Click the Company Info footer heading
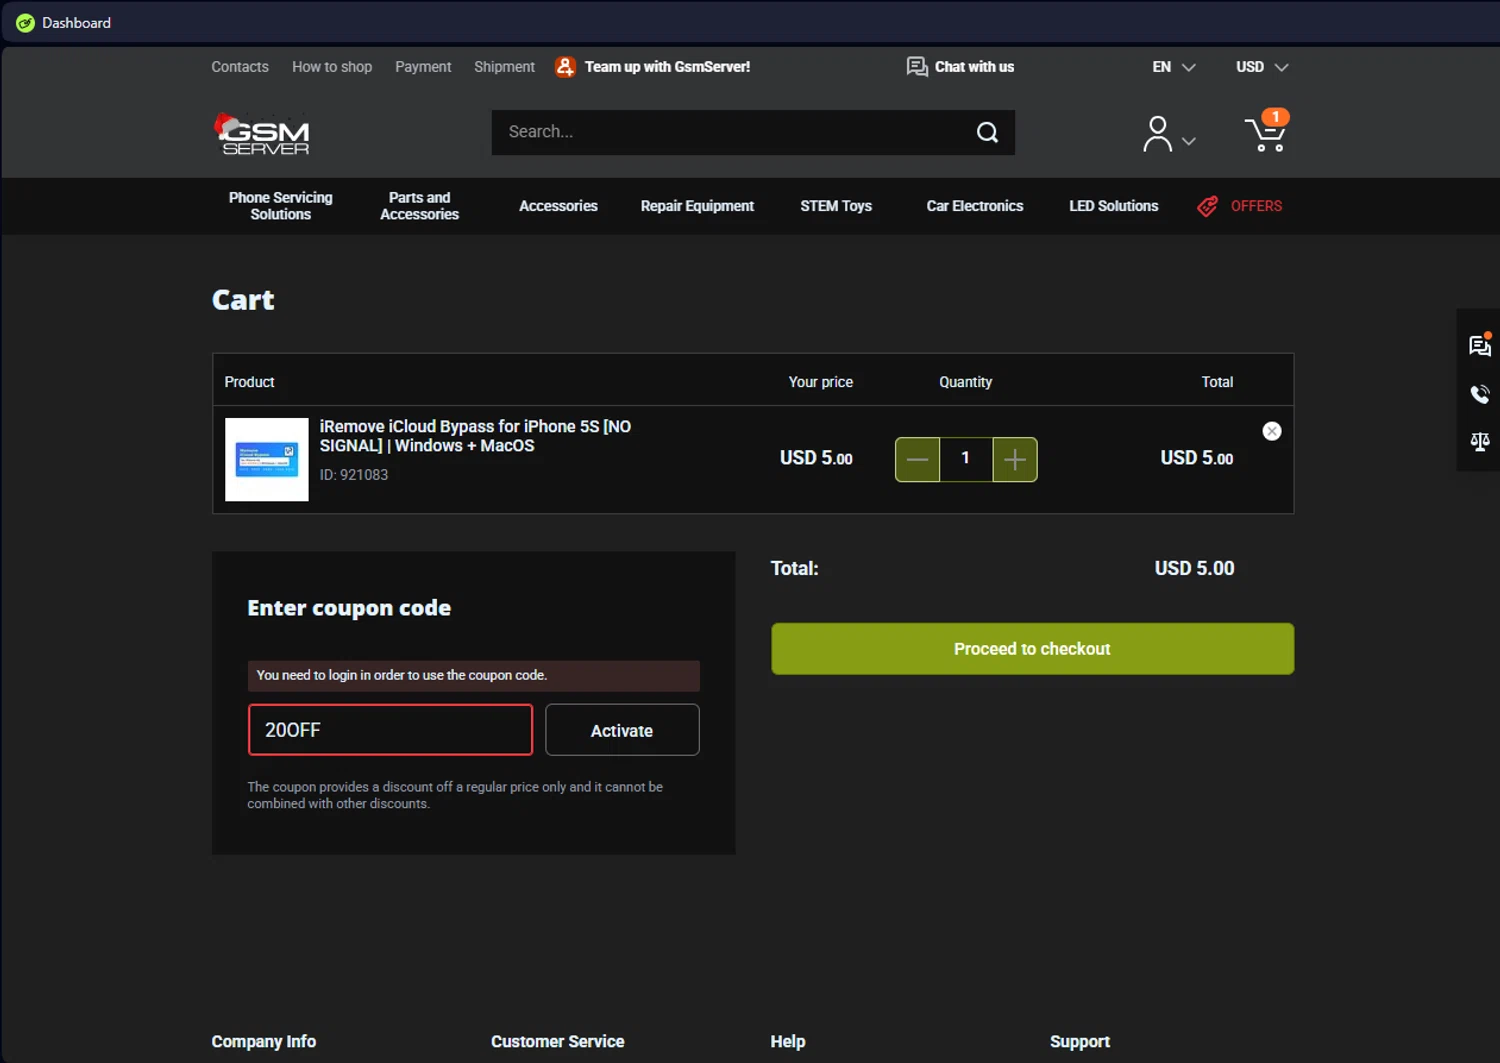Image resolution: width=1500 pixels, height=1063 pixels. click(264, 1041)
